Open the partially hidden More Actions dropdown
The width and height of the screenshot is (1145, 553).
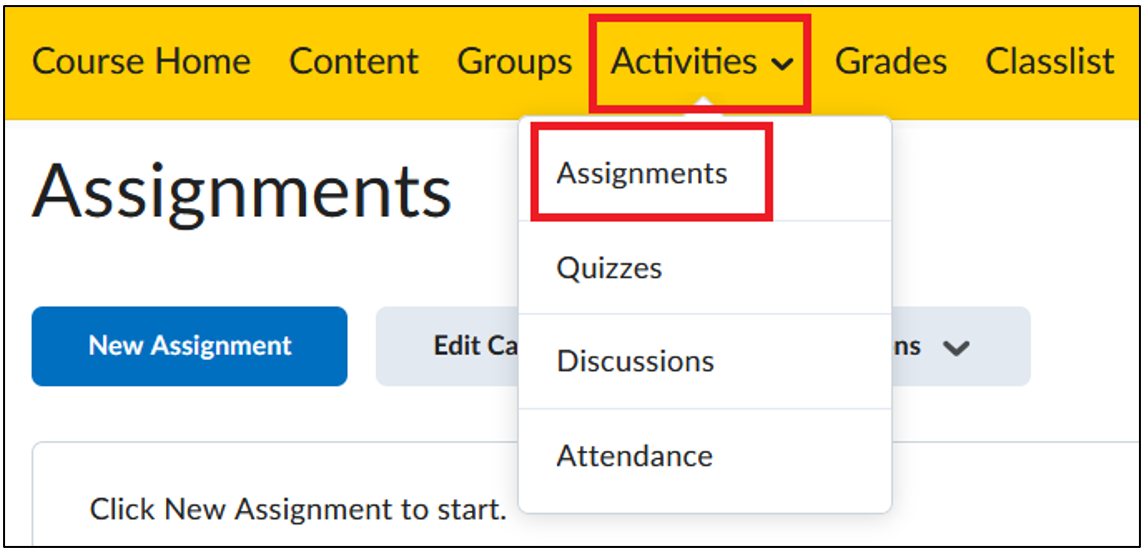pos(961,346)
